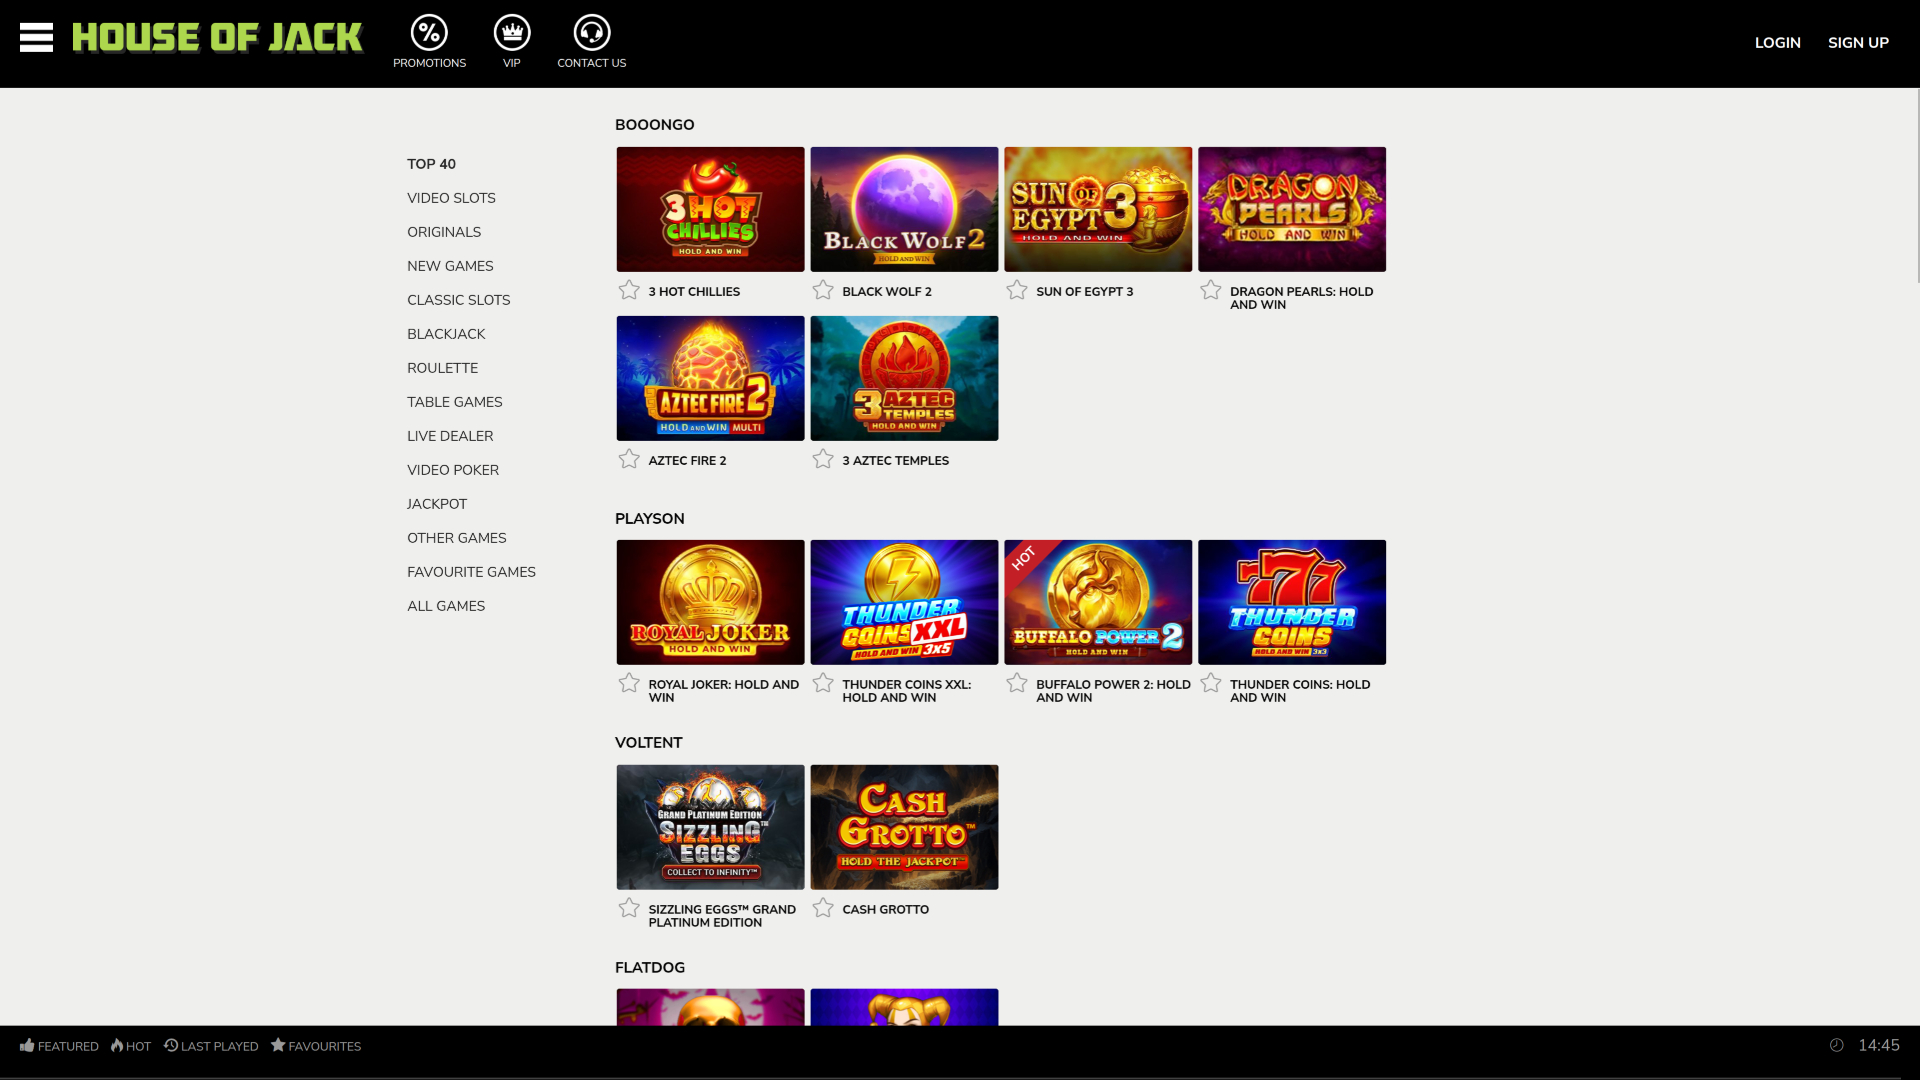Open Contact Us via its icon
This screenshot has width=1920, height=1080.
[x=591, y=33]
